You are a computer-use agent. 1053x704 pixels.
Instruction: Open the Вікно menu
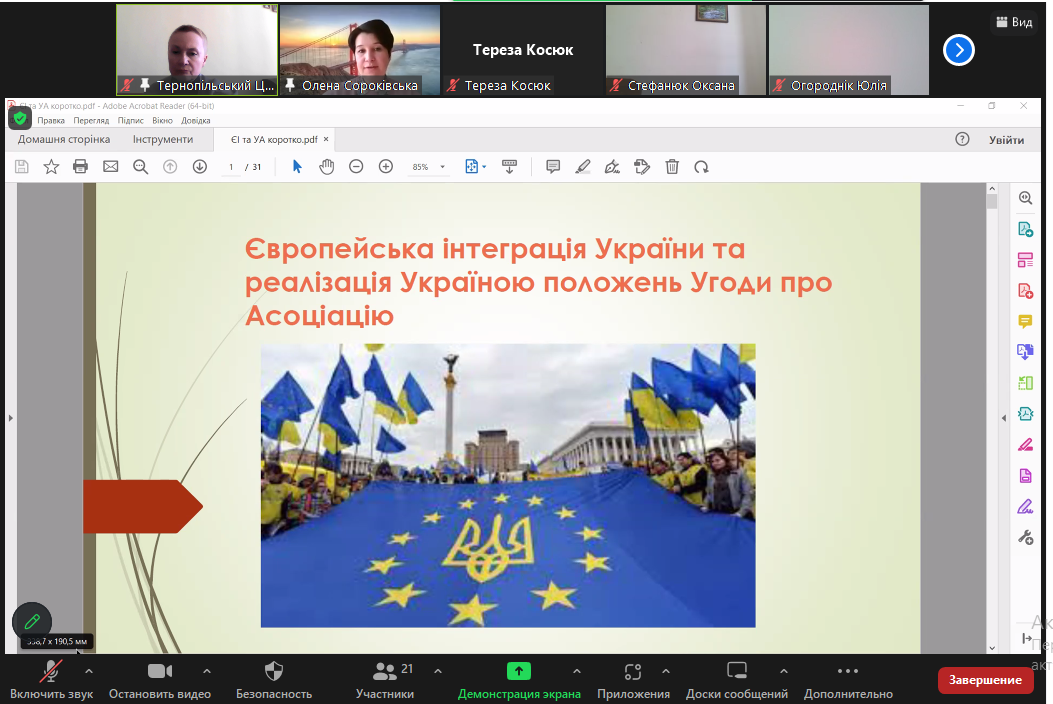[162, 120]
